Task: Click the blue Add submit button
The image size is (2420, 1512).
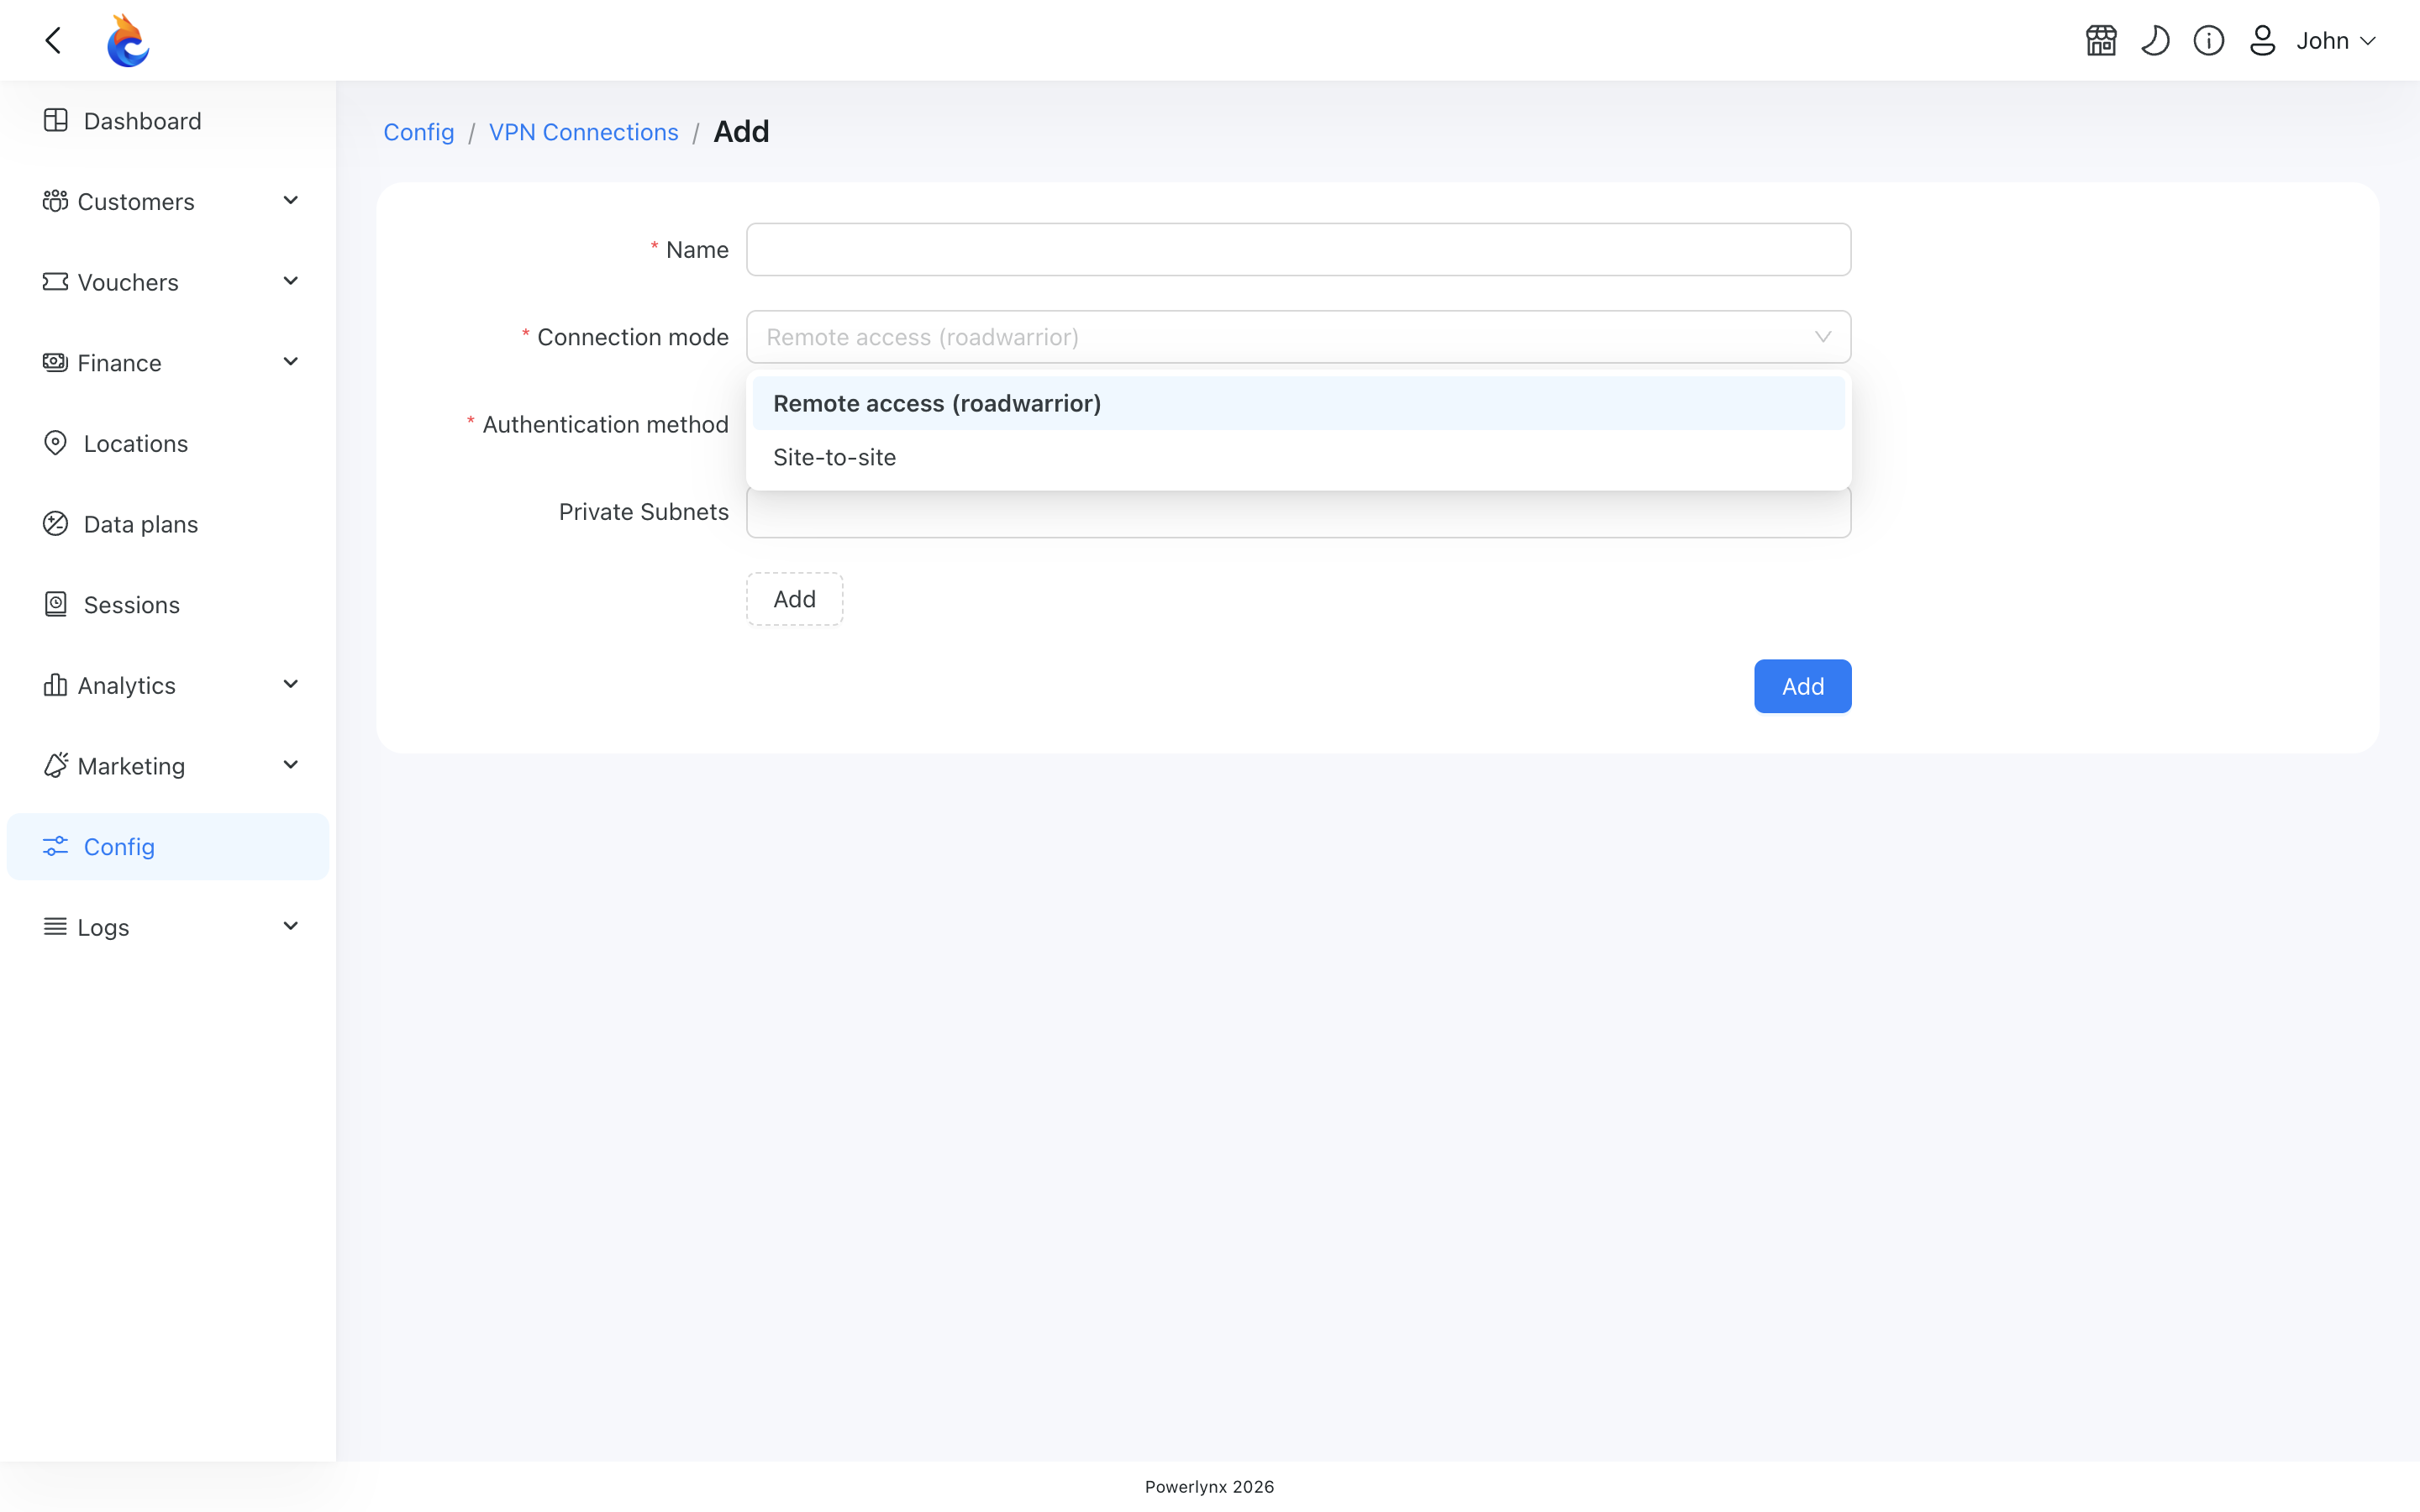Action: tap(1802, 686)
